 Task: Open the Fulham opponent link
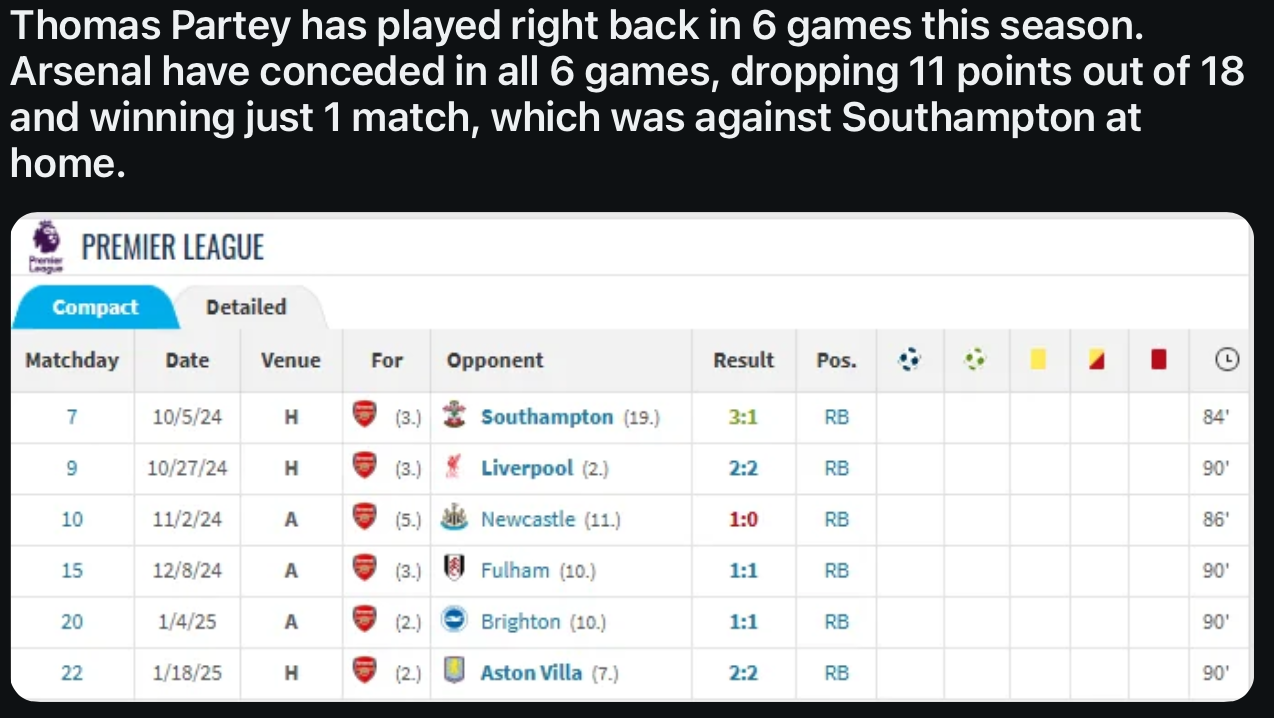(514, 570)
